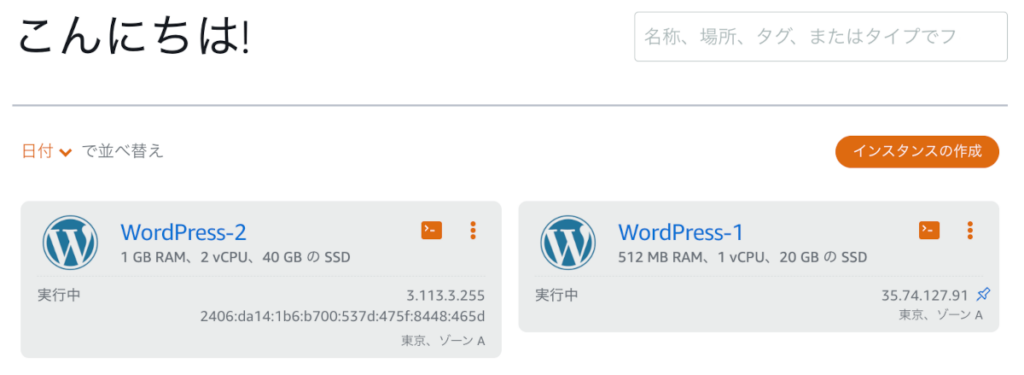Open the WordPress-1 instance link
1024x375 pixels.
pos(680,233)
